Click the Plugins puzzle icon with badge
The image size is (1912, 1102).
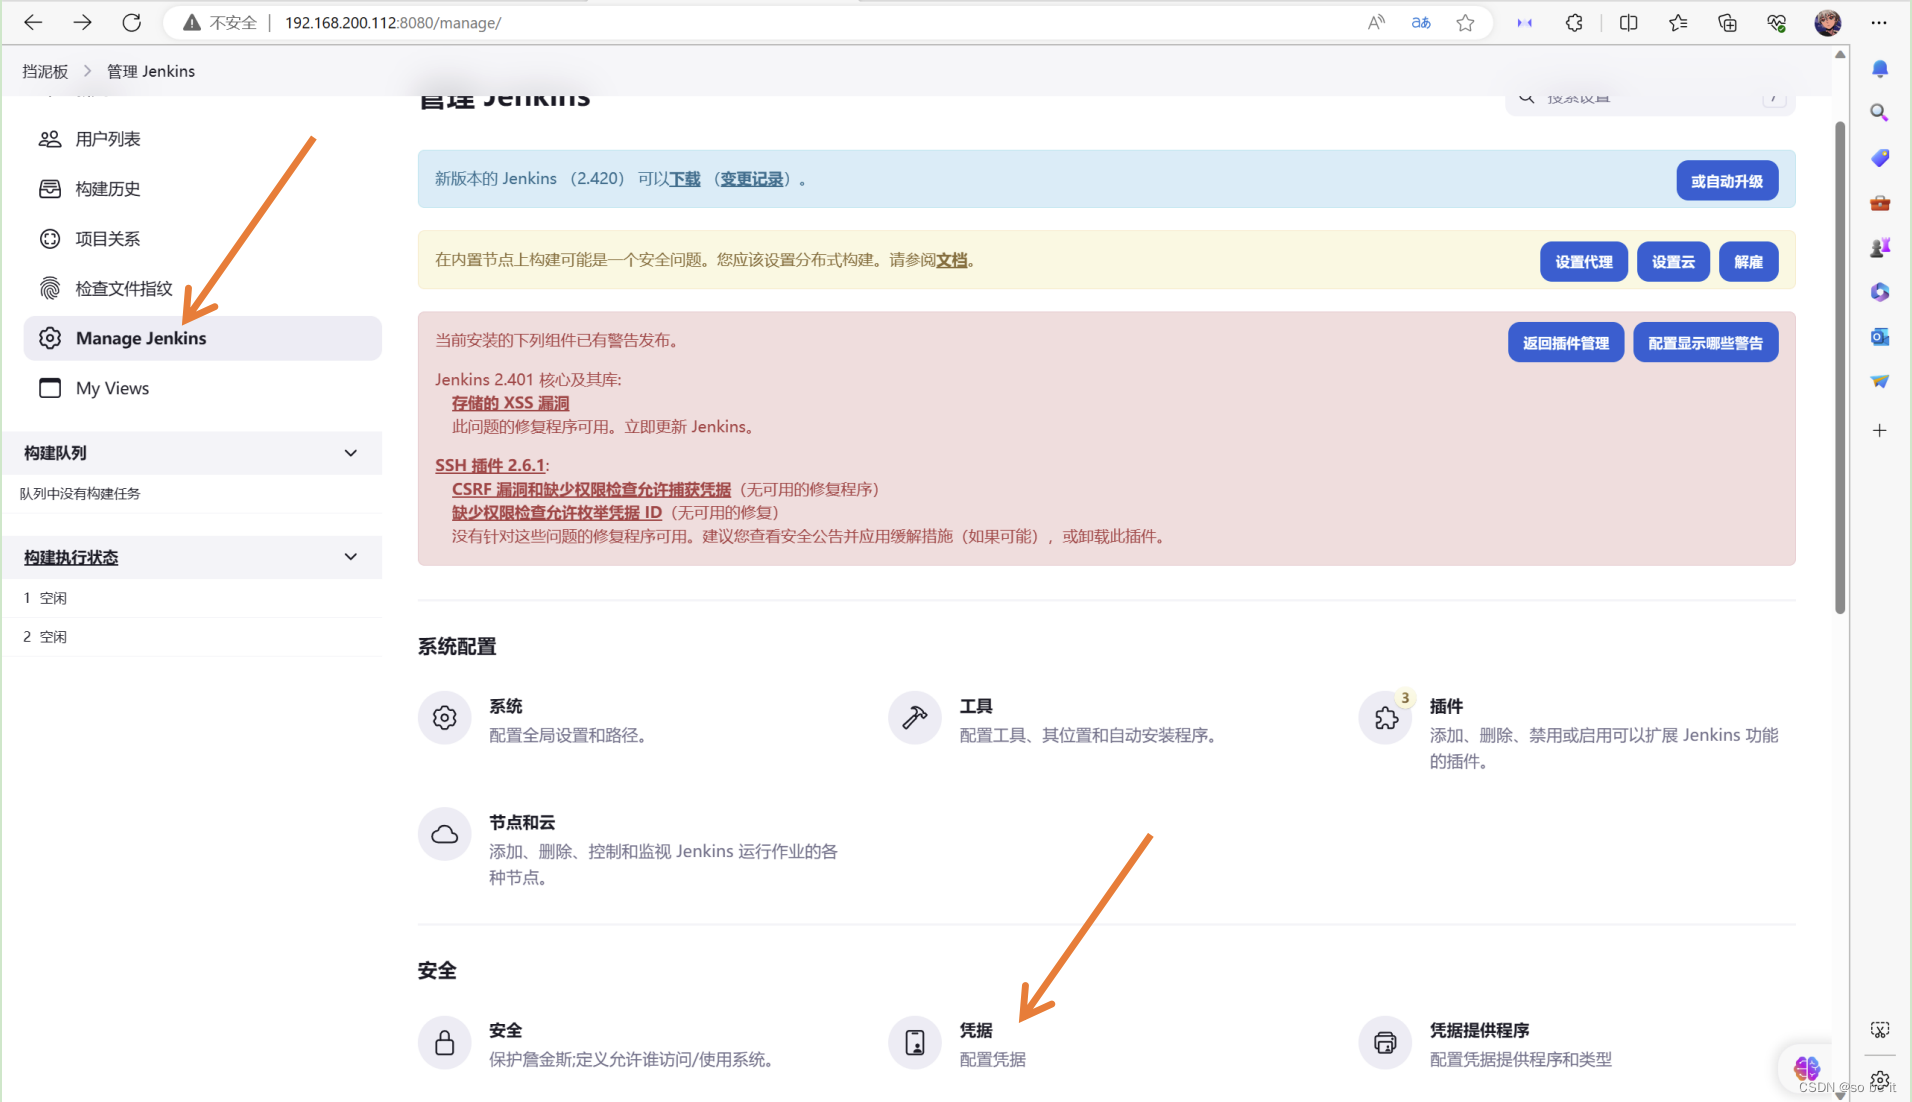[1386, 717]
